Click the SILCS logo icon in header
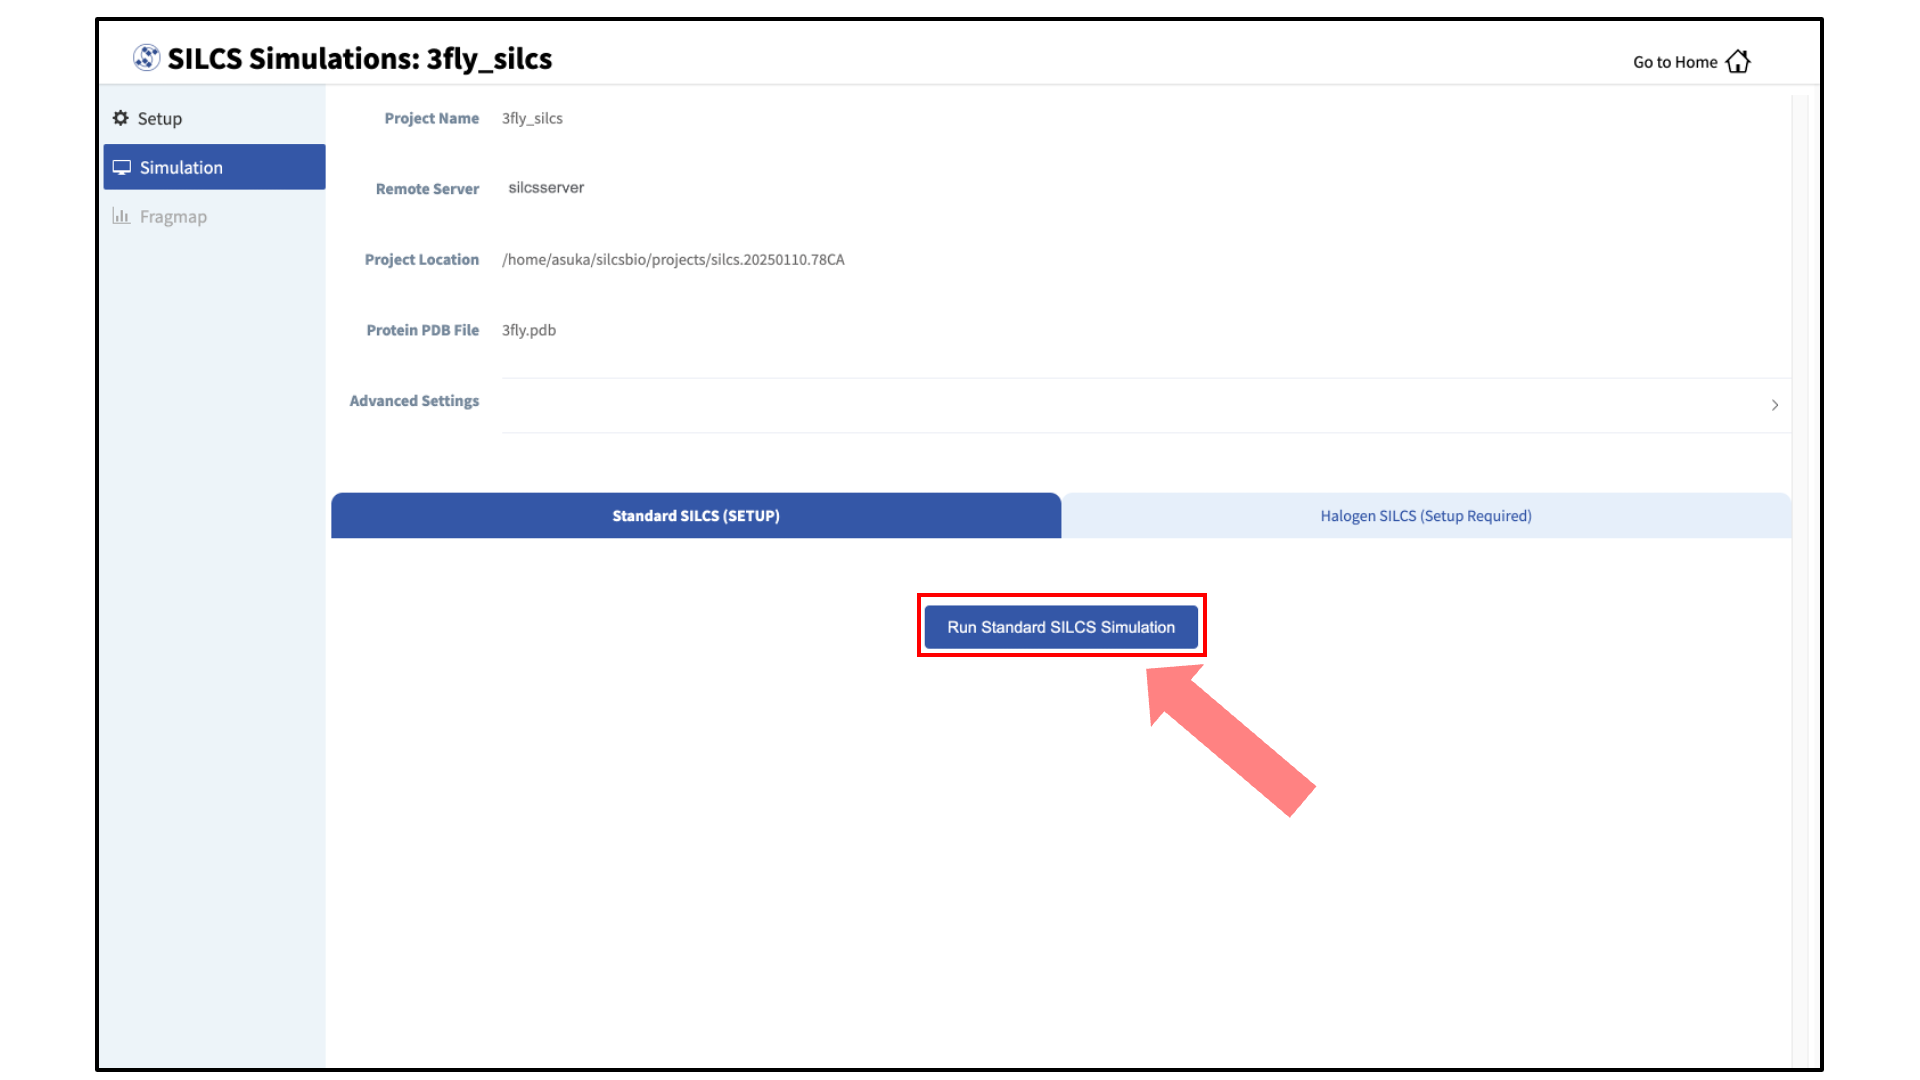This screenshot has width=1920, height=1080. click(147, 58)
